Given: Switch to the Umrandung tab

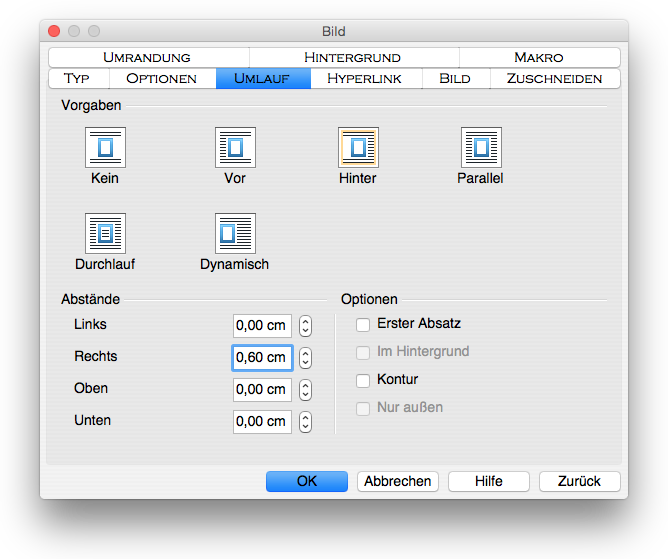Looking at the screenshot, I should [x=146, y=57].
